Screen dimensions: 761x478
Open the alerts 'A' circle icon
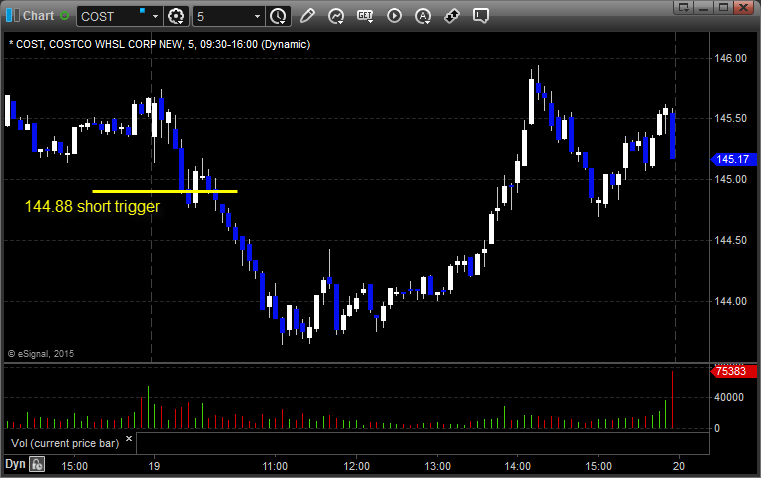423,16
